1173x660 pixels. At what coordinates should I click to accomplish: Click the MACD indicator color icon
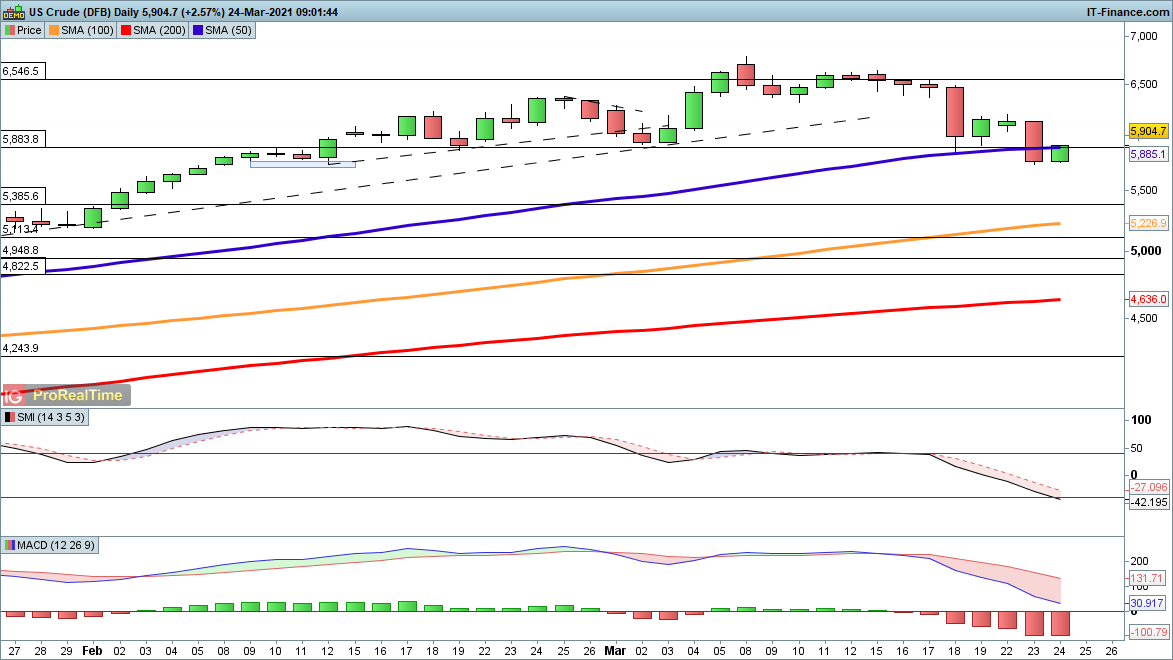(10, 545)
